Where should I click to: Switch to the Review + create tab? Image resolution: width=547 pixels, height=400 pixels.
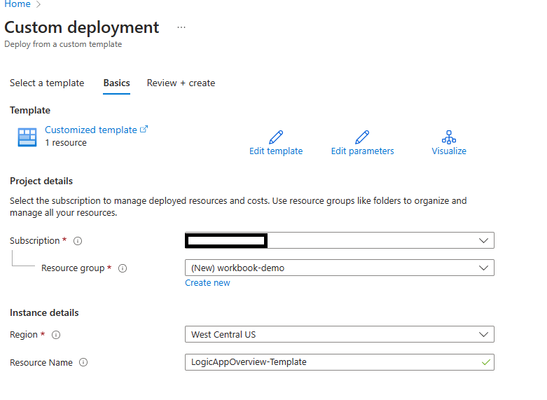pos(181,83)
